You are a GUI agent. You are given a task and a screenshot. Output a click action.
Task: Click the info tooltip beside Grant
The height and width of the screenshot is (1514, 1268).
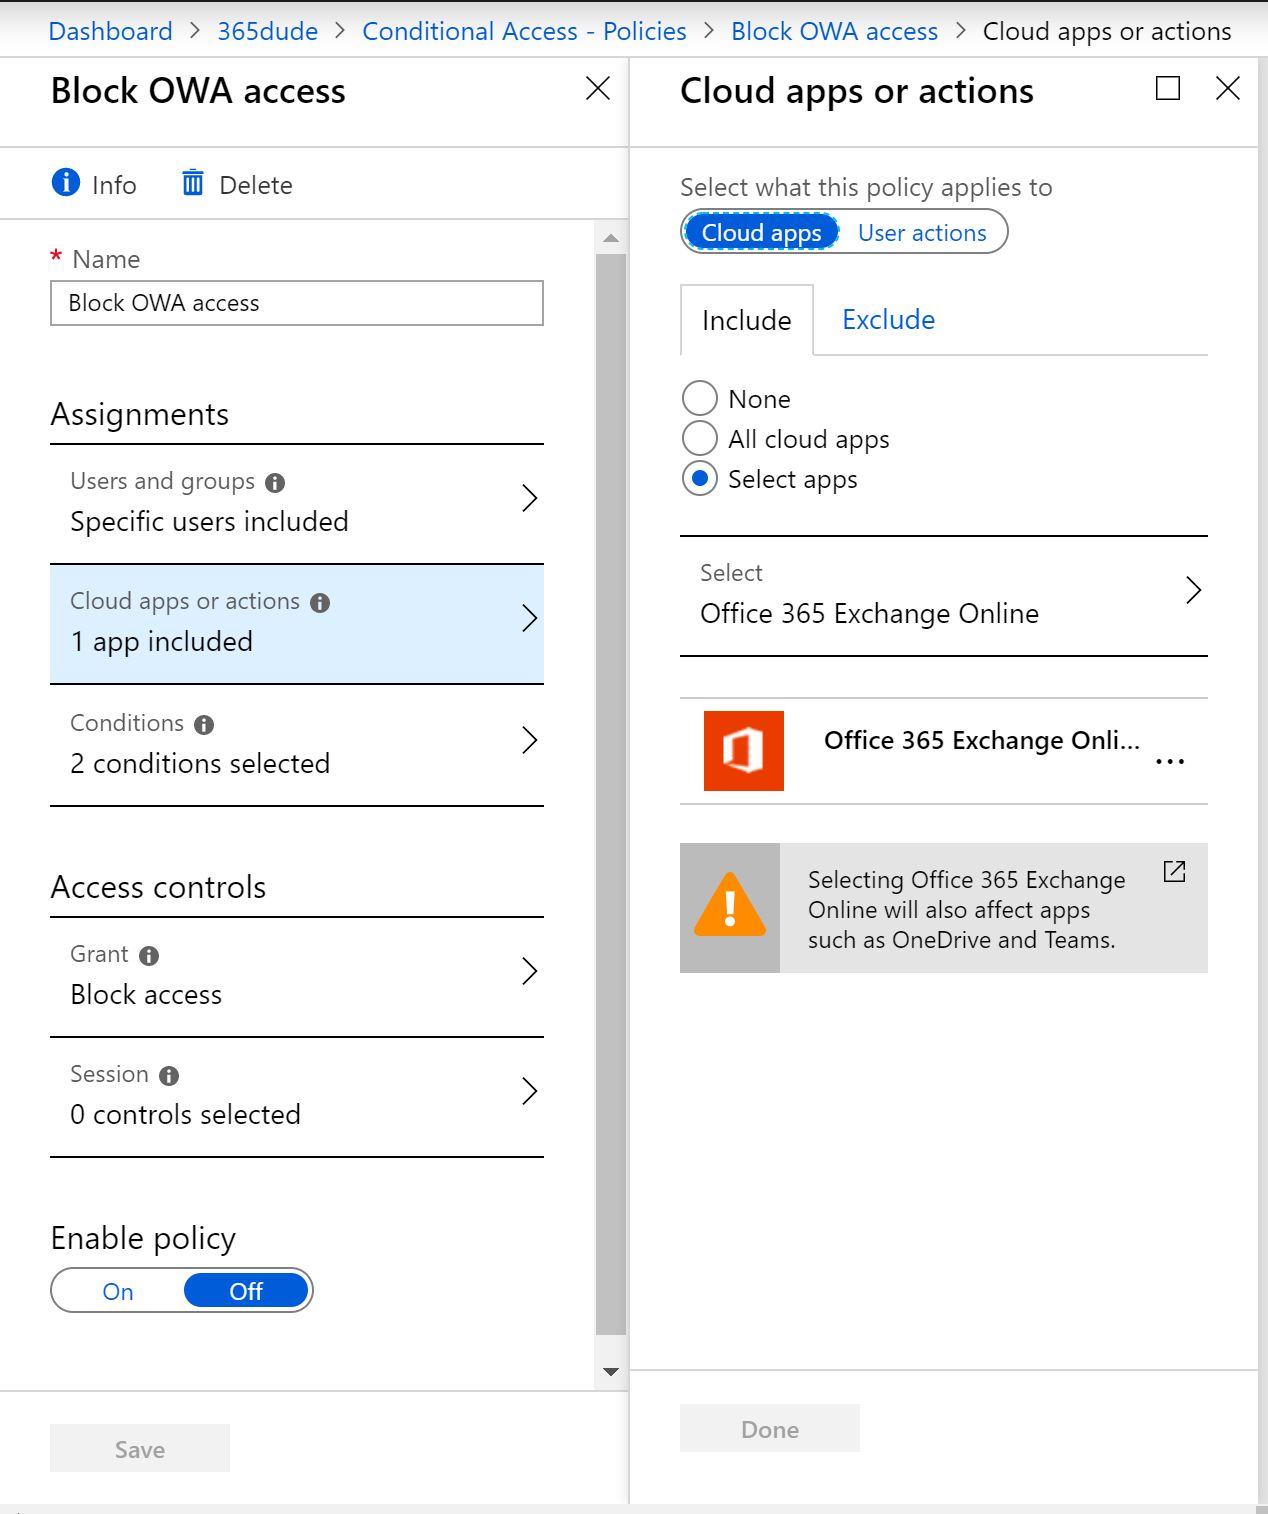coord(148,955)
